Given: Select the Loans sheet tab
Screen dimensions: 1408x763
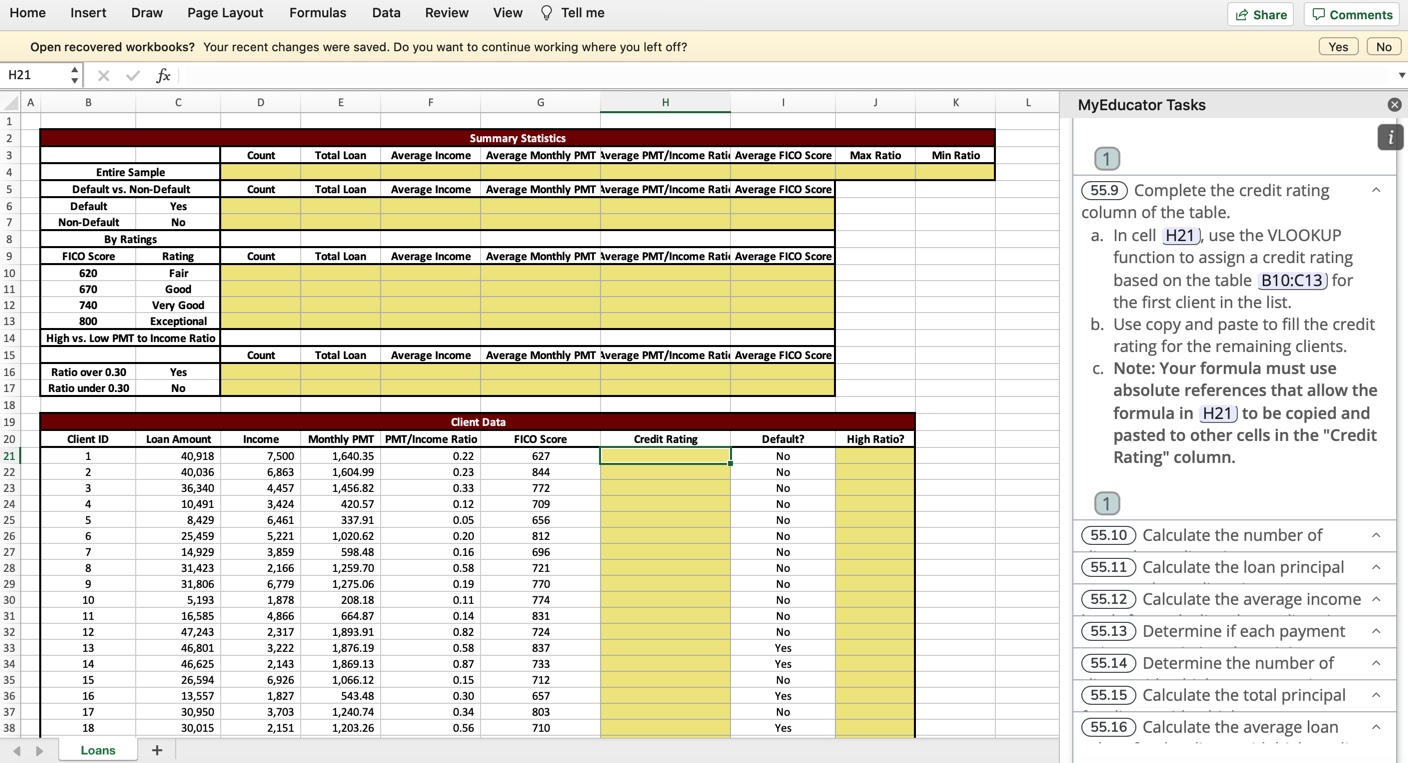Looking at the screenshot, I should click(x=98, y=750).
